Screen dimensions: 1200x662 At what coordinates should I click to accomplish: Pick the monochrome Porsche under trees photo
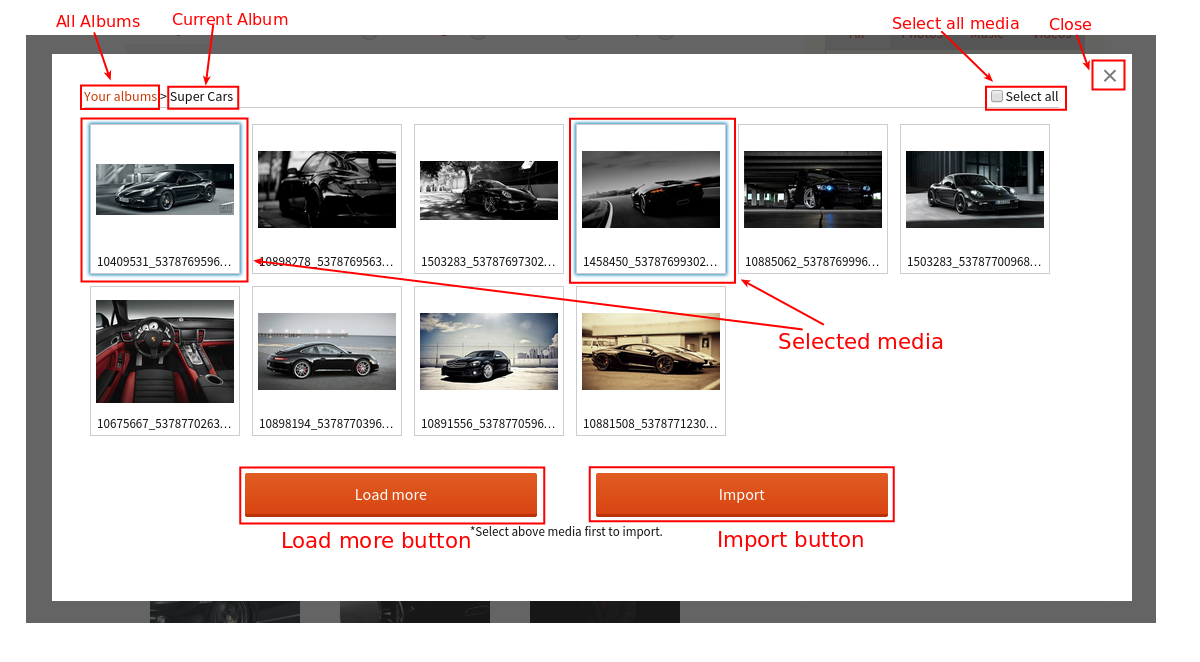pos(489,190)
